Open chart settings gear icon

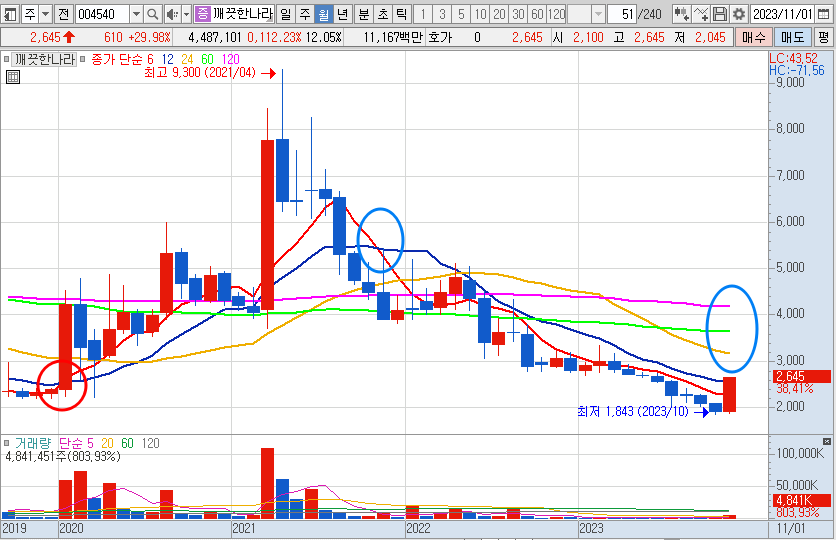coord(738,14)
